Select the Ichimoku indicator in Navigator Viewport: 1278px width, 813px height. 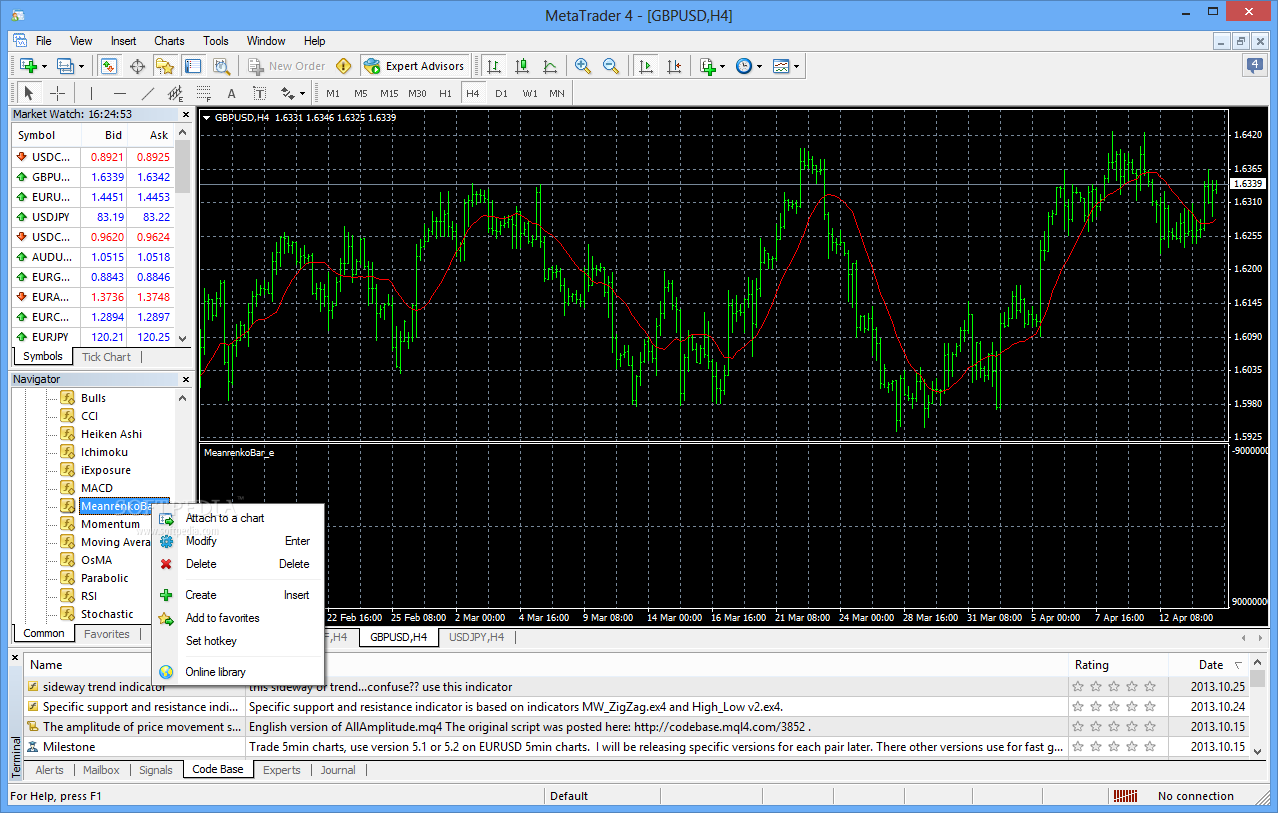pyautogui.click(x=104, y=452)
